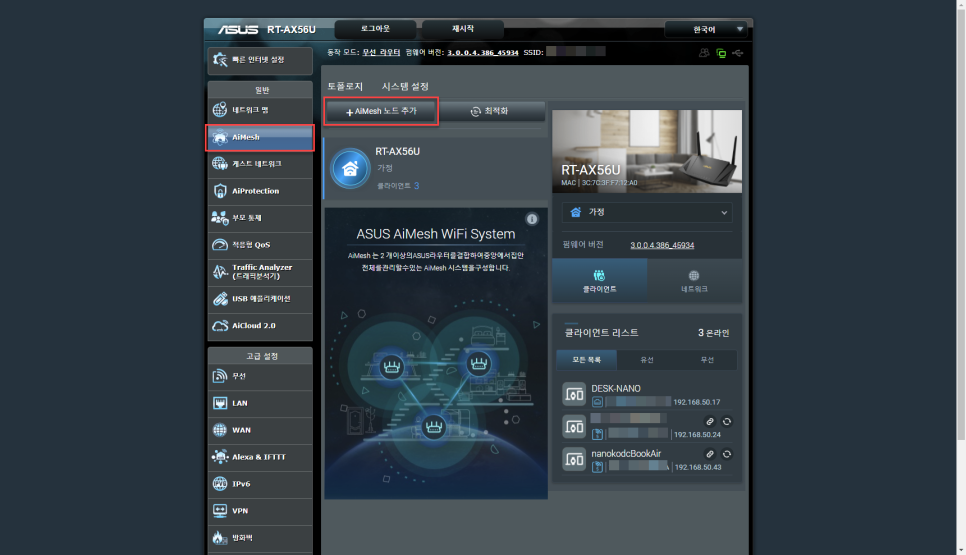Open AiProtection settings
Viewport: 966px width, 555px height.
[260, 191]
